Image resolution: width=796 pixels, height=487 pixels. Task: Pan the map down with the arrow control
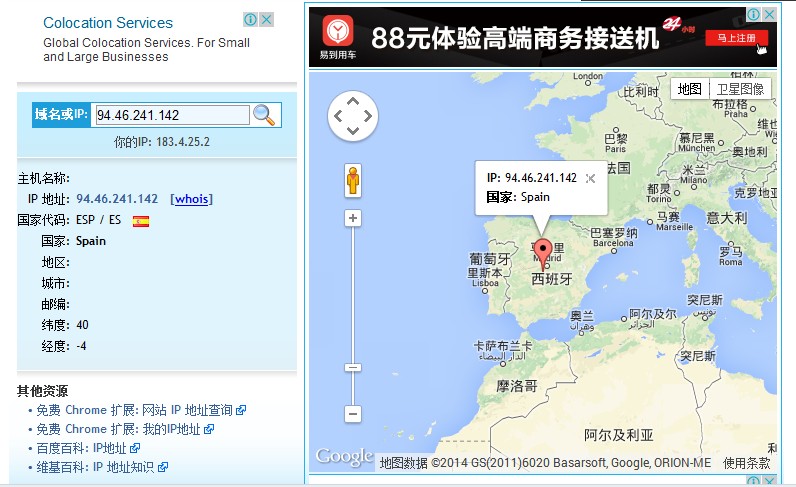coord(353,131)
